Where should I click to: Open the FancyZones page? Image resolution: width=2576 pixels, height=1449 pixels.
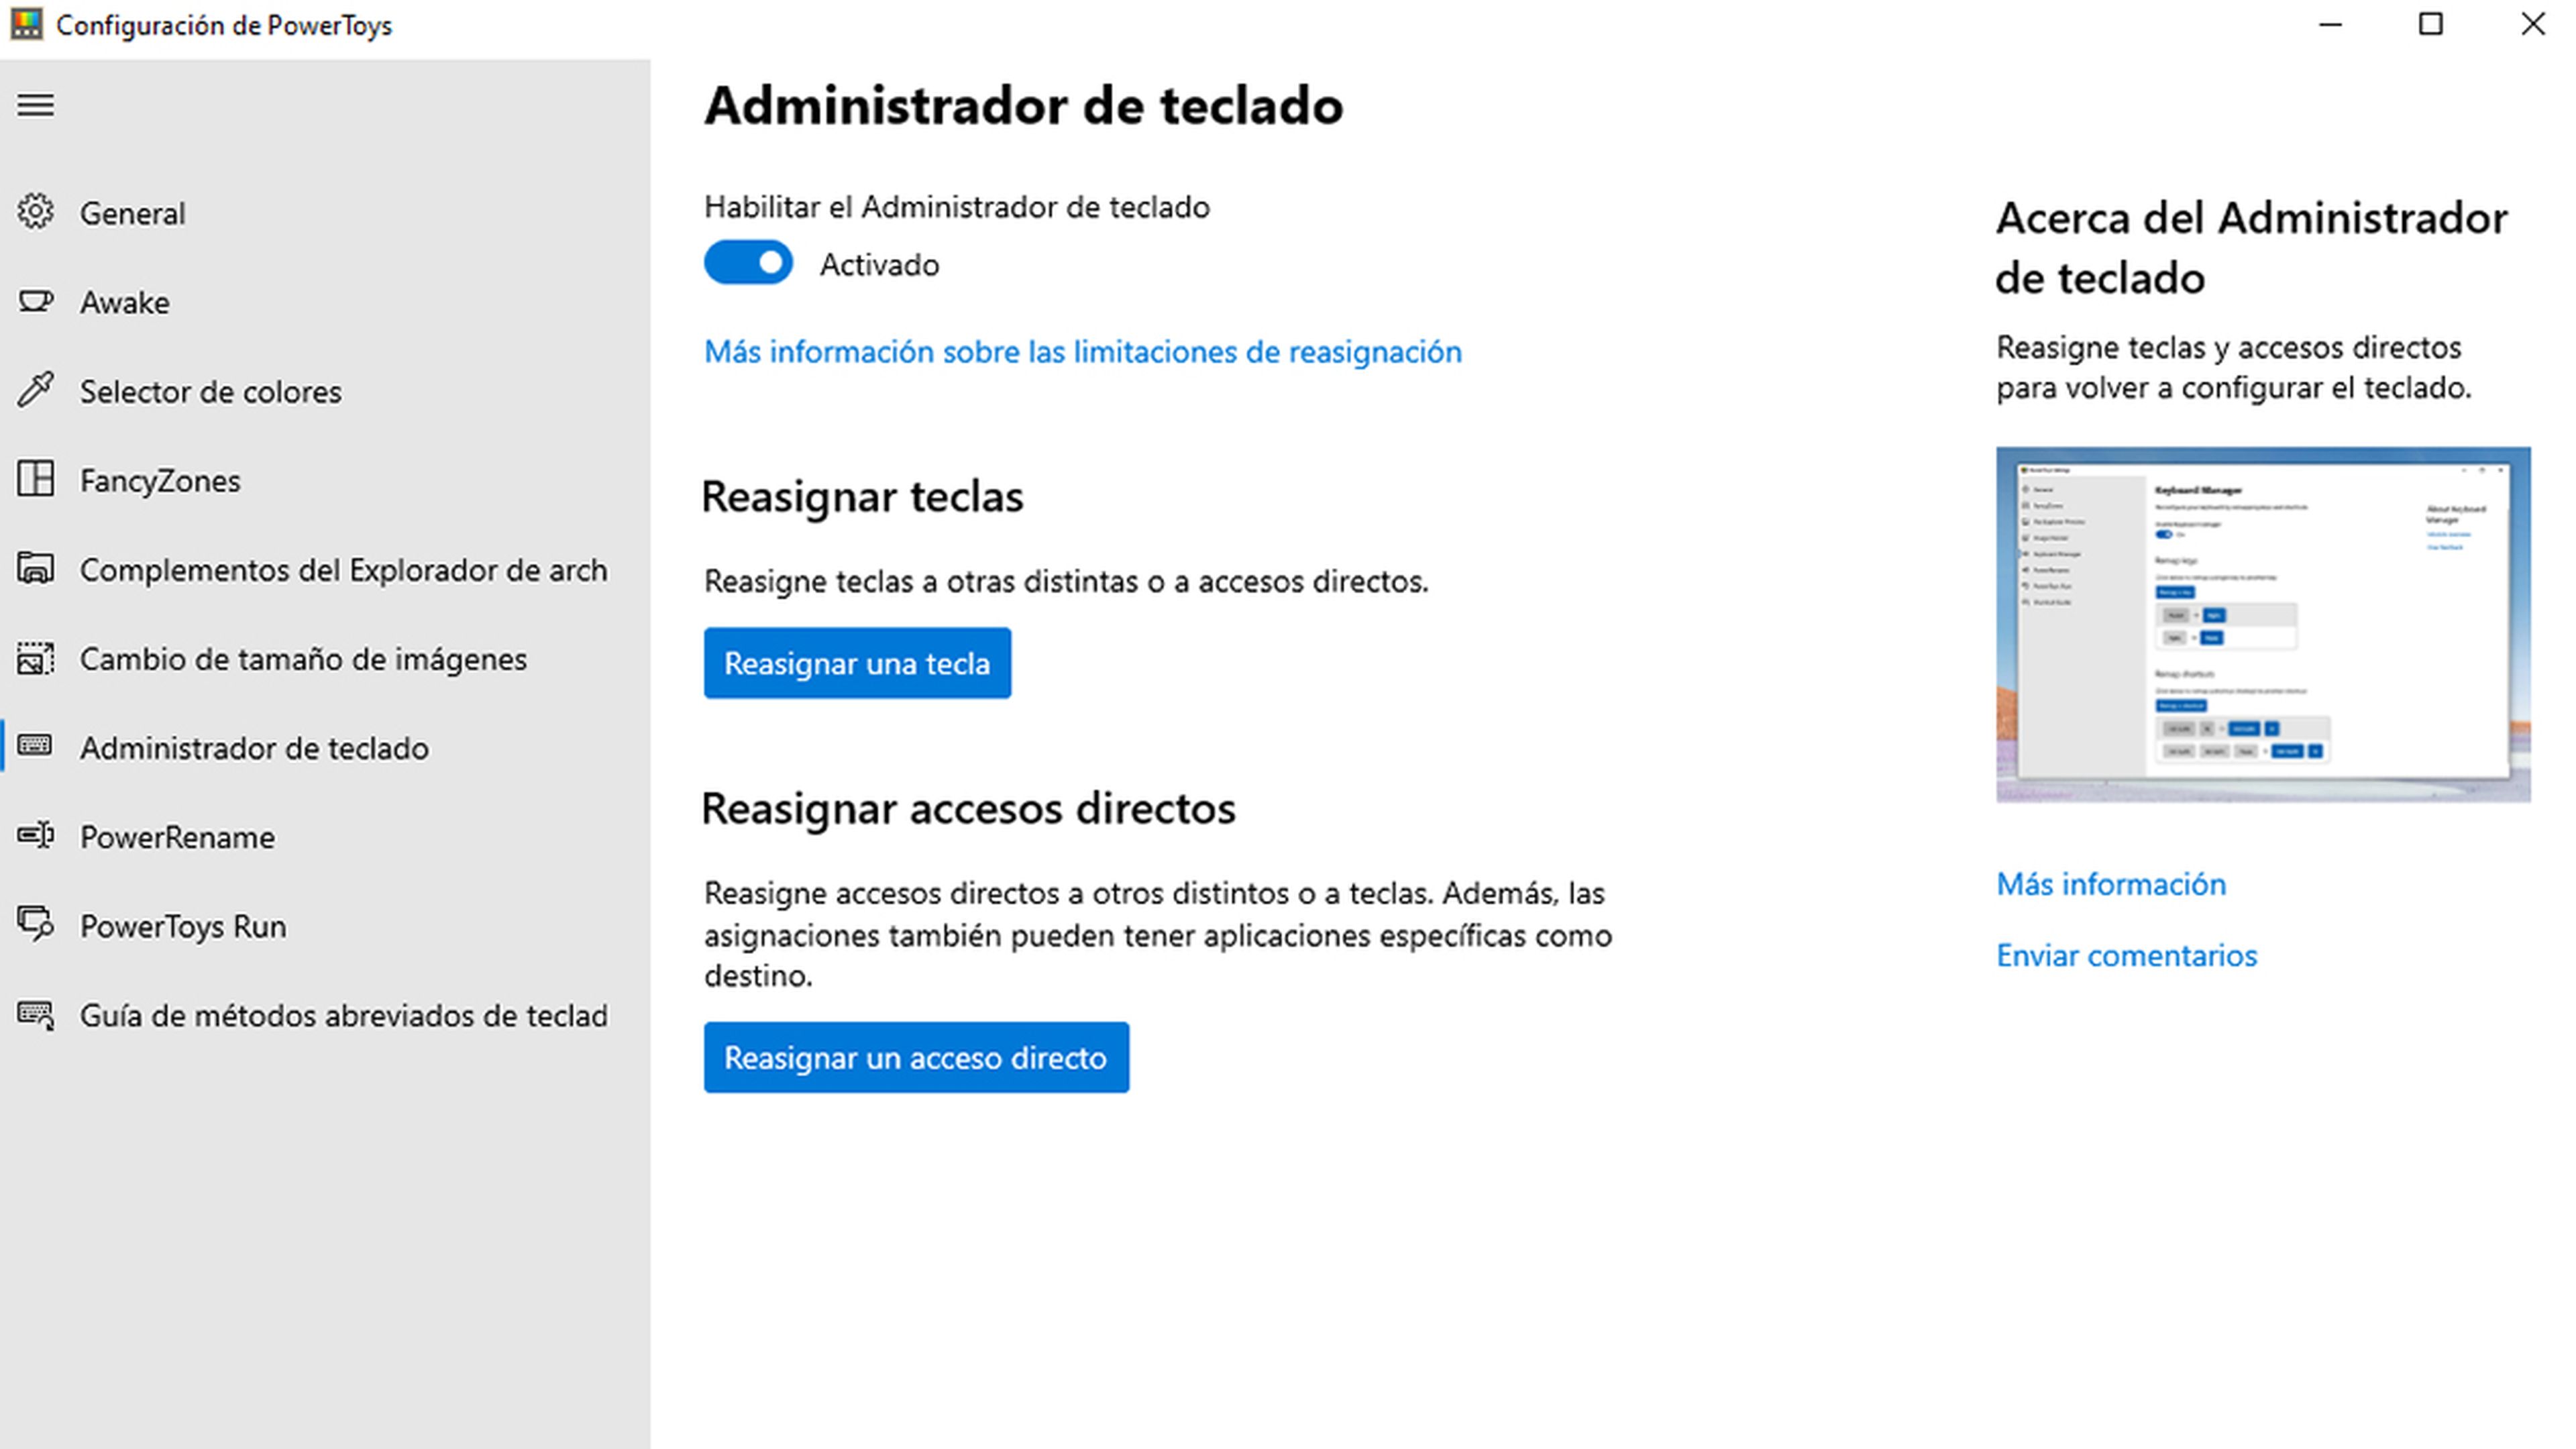325,479
